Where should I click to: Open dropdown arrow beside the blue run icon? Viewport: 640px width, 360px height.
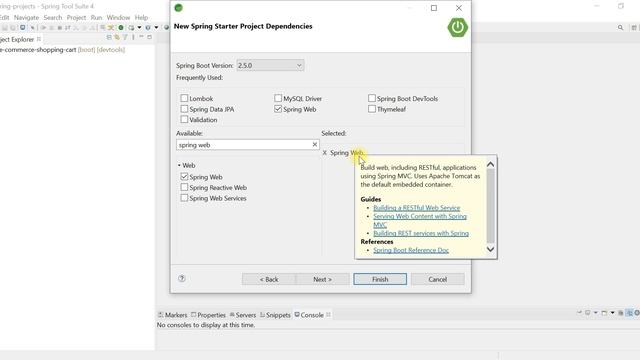click(x=156, y=28)
